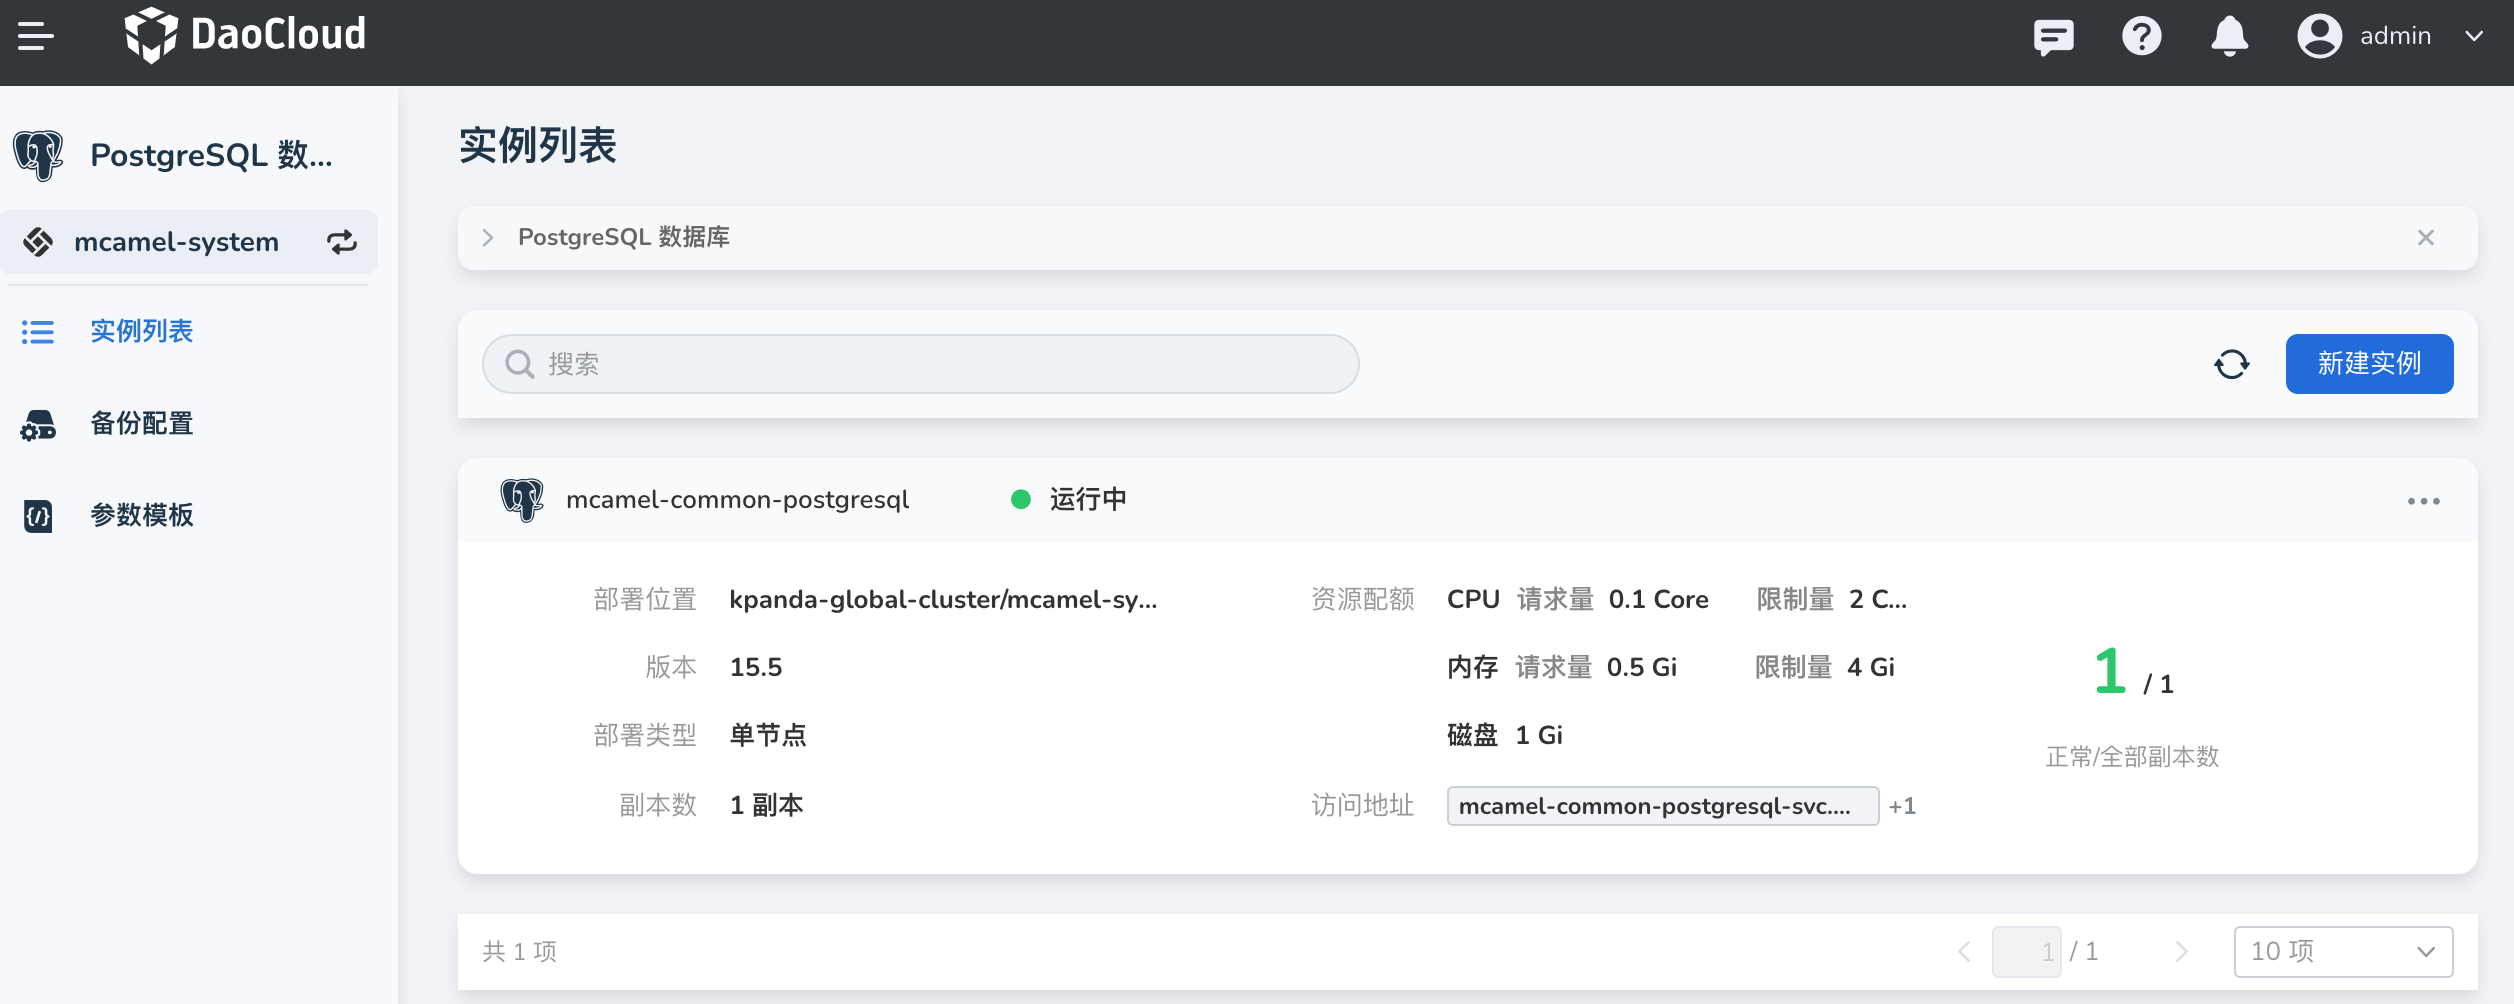Click the DaoCloud logo
Screen dimensions: 2514x1004
tap(246, 35)
